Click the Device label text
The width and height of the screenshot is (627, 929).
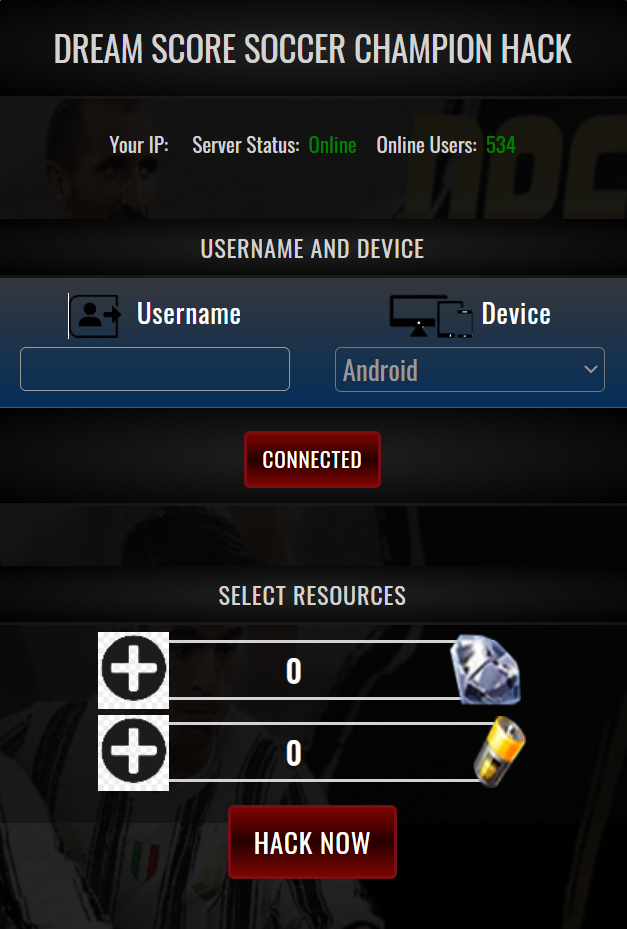tap(516, 313)
